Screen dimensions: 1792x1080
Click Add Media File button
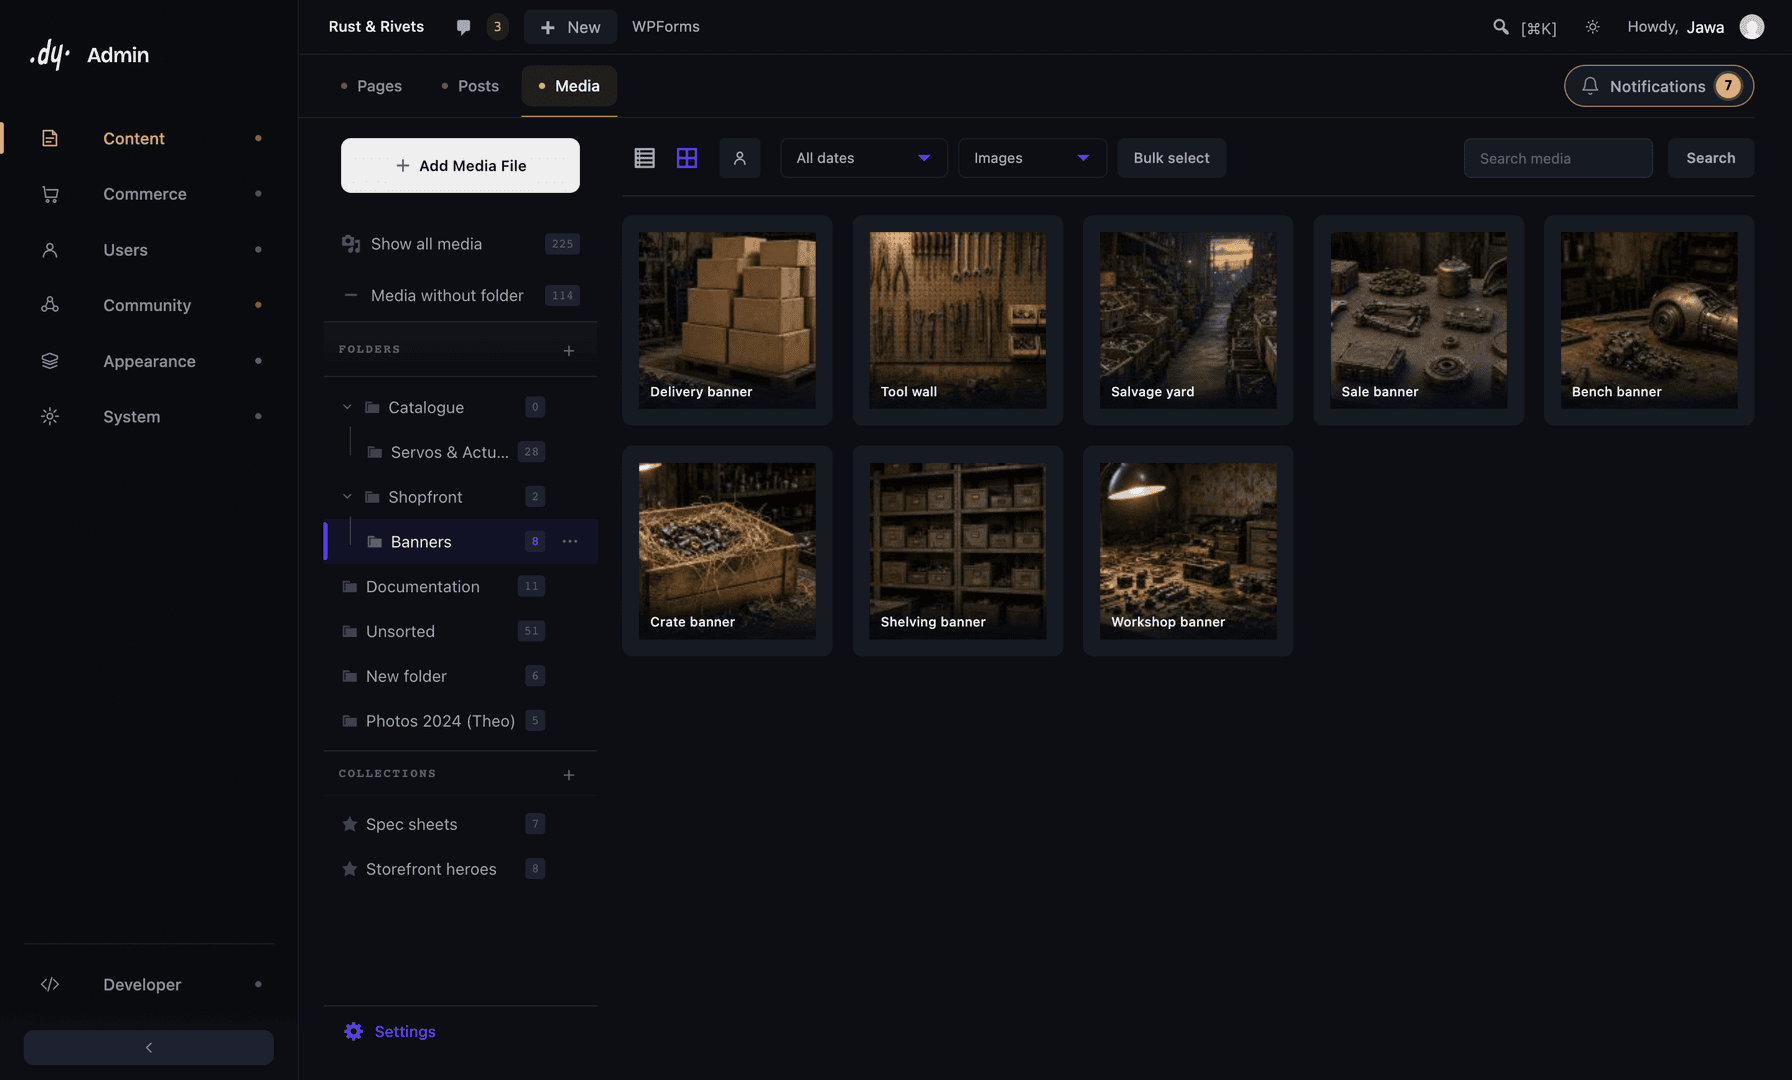point(460,165)
